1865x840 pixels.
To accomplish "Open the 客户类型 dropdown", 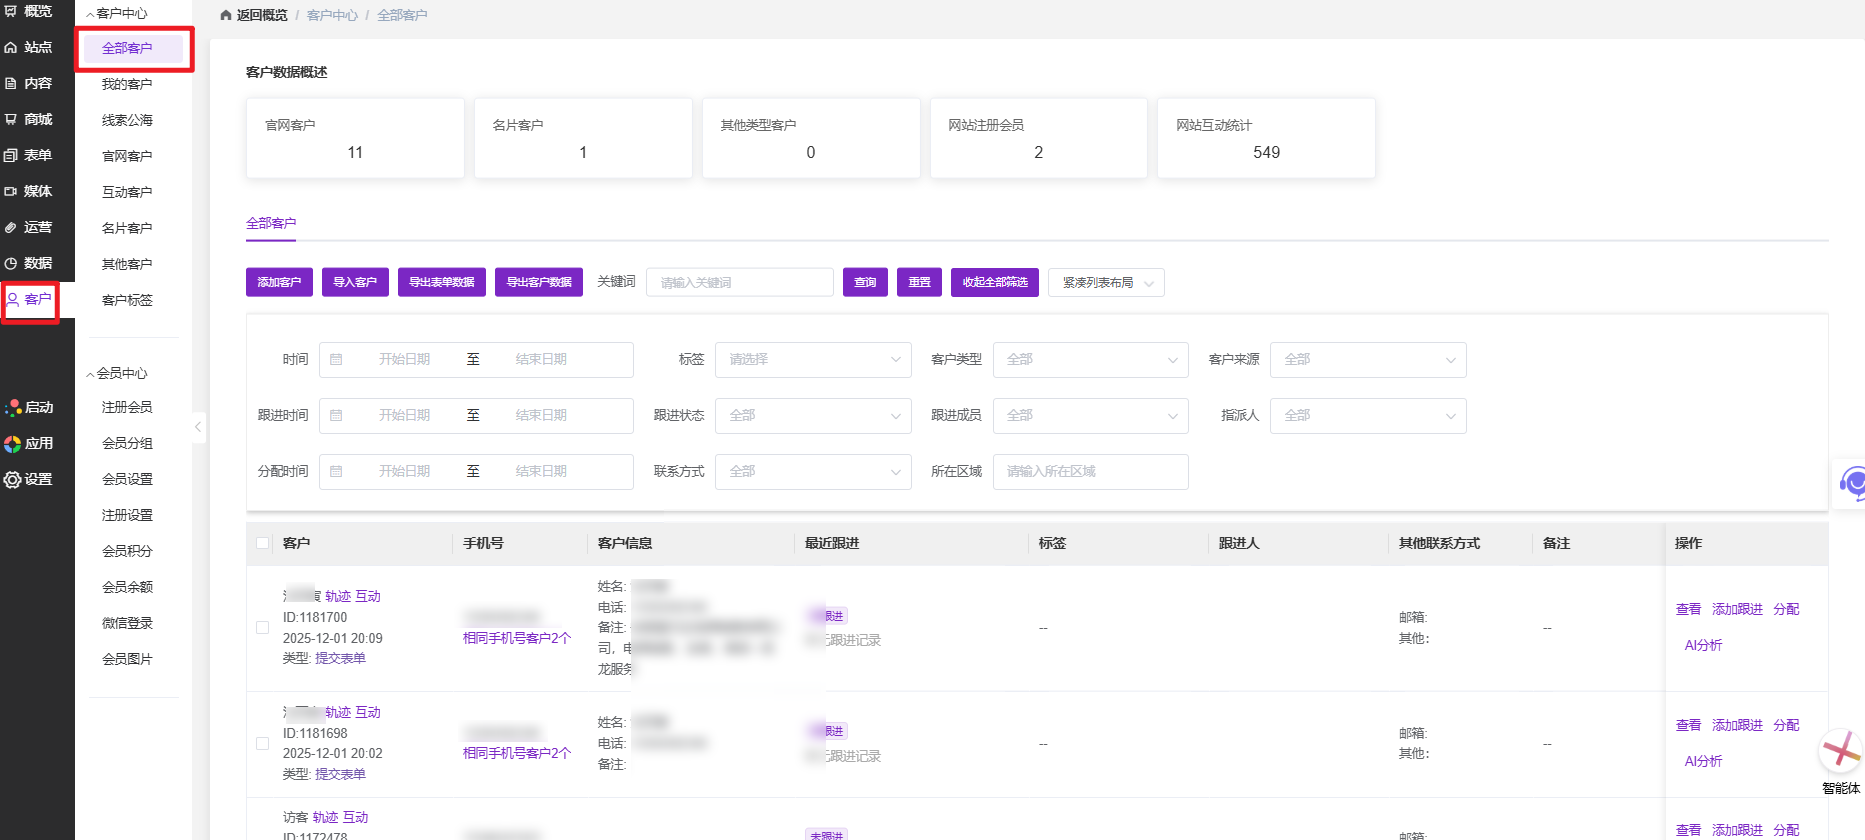I will click(1090, 360).
